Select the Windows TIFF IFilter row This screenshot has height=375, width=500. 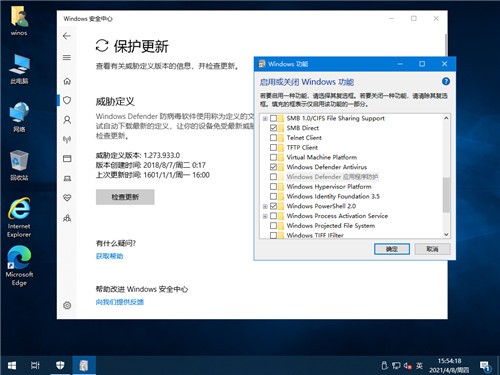pyautogui.click(x=315, y=235)
